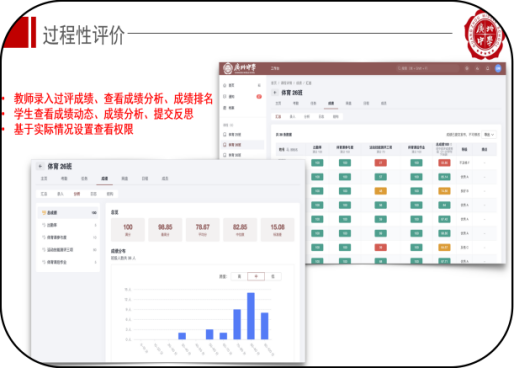Viewport: 514px width, 368px height.
Task: Open the home item at top of the left sidebar
Action: (230, 85)
